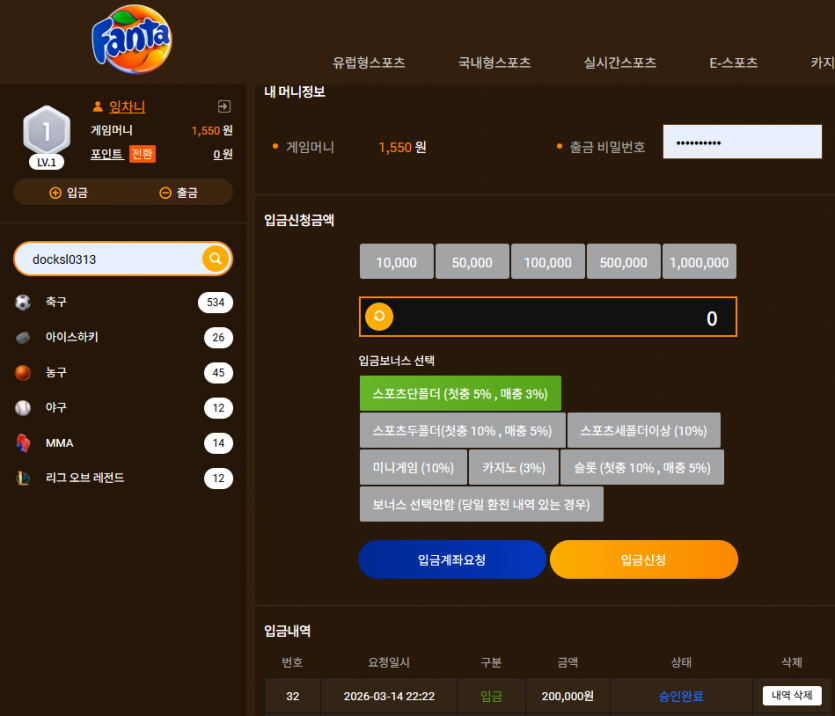Viewport: 835px width, 716px height.
Task: Click the orange 입금신청 button
Action: click(x=644, y=559)
